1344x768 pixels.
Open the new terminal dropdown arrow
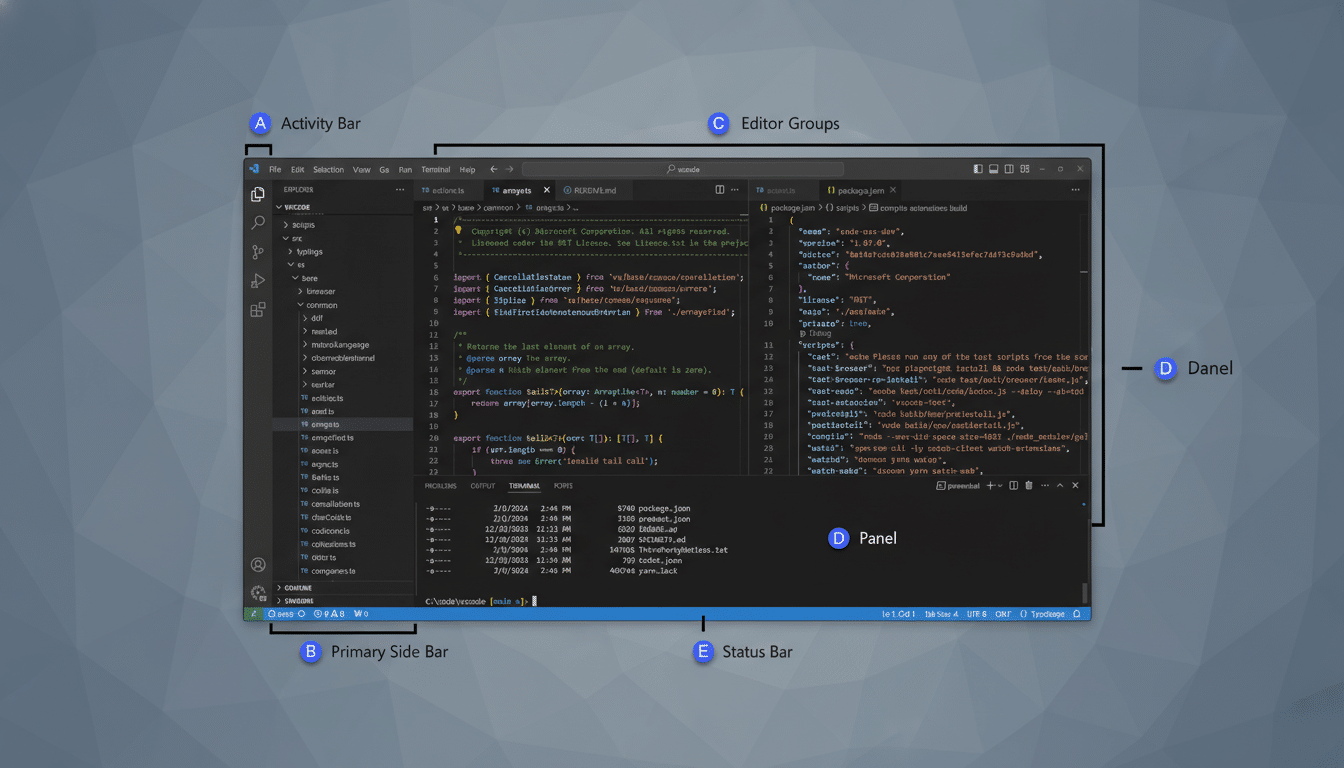(1000, 485)
